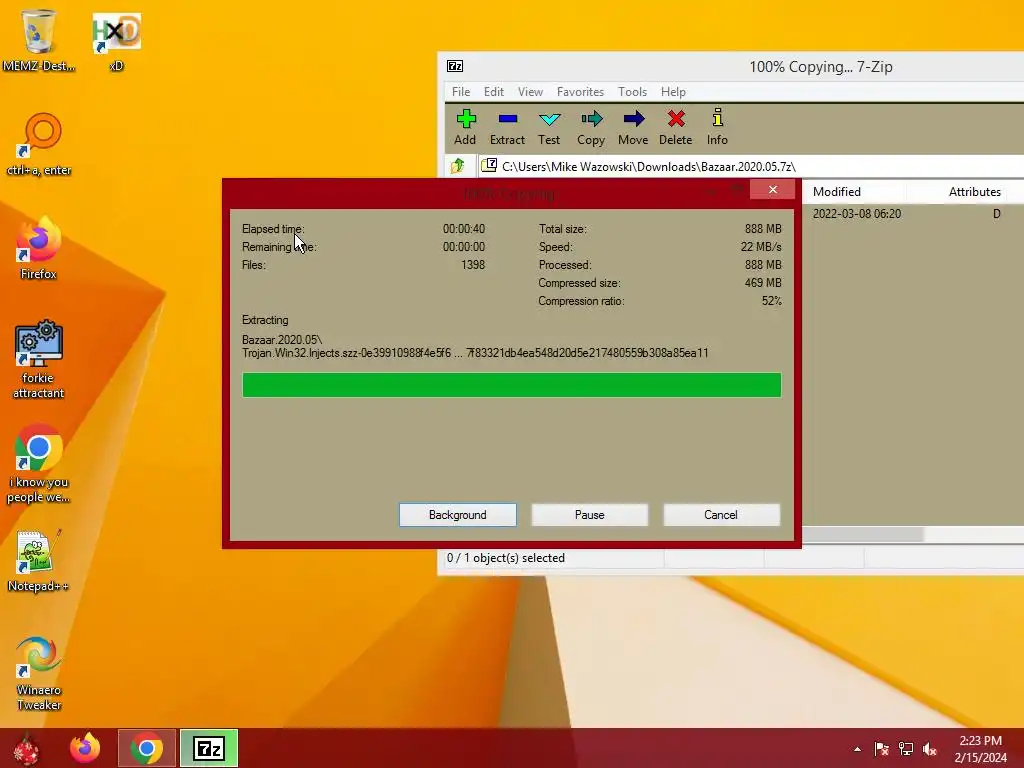
Task: Click the Copy toolbar icon in 7-Zip
Action: 591,127
